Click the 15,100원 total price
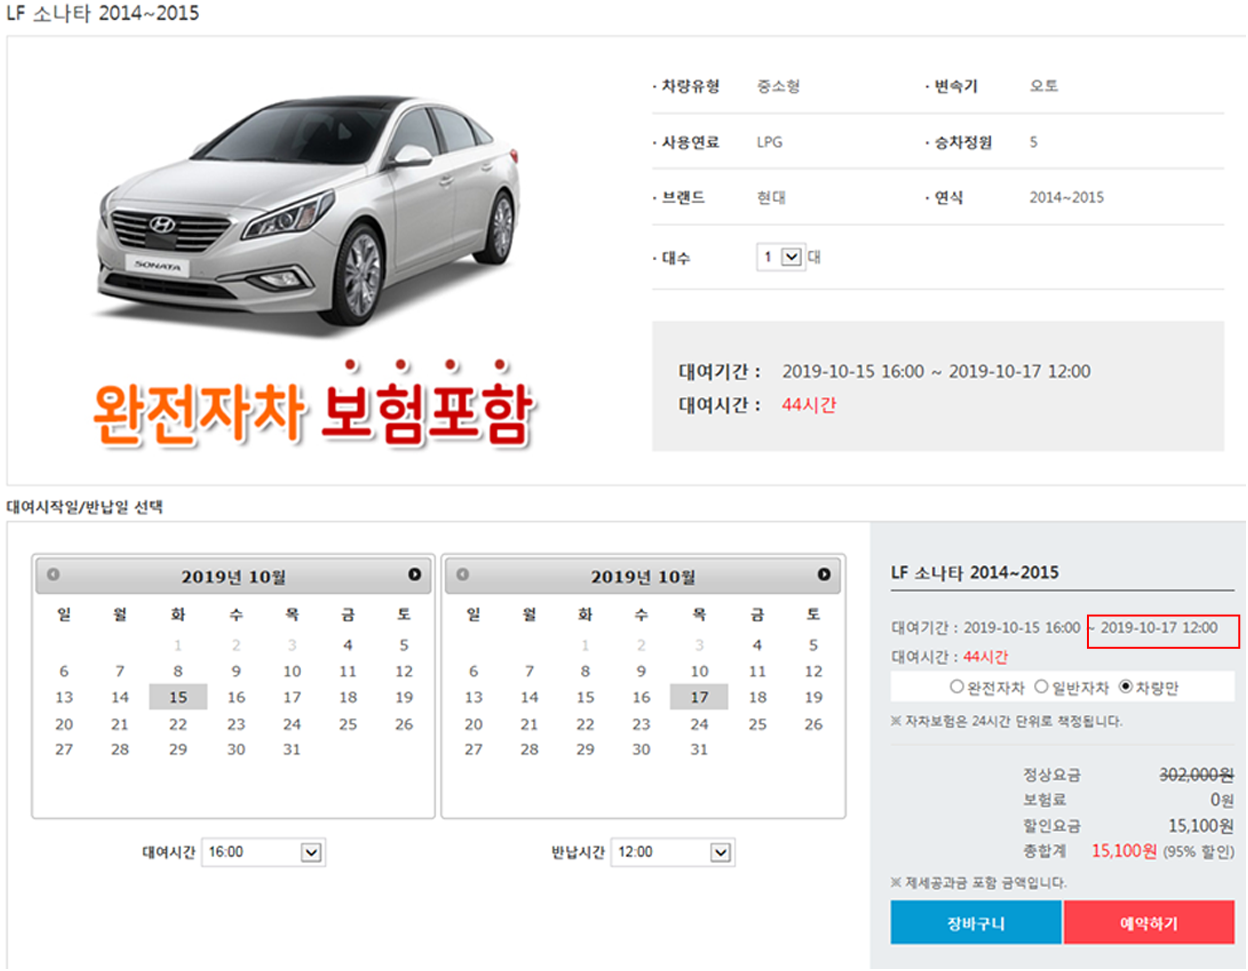Image resolution: width=1248 pixels, height=971 pixels. click(1124, 851)
